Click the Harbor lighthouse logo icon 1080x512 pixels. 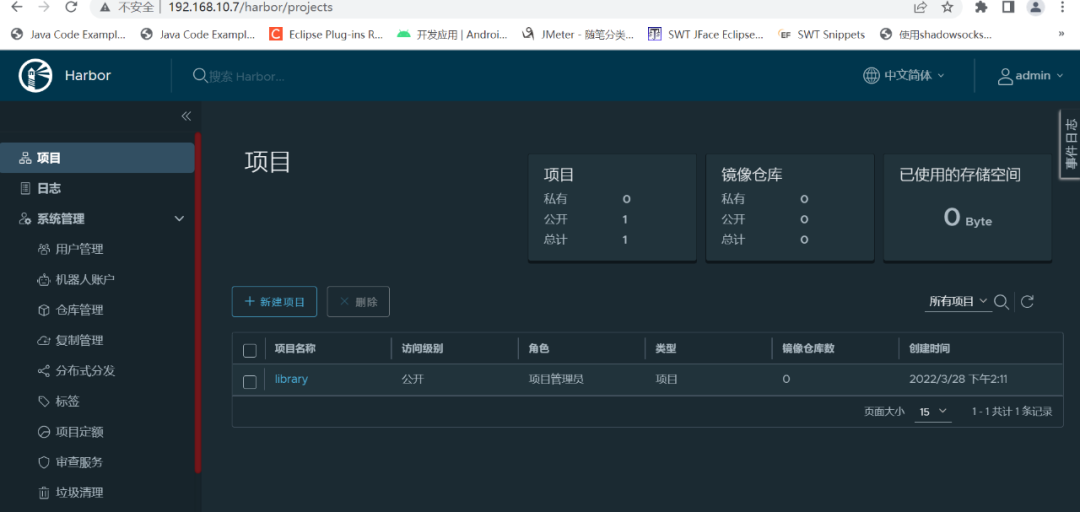point(35,75)
